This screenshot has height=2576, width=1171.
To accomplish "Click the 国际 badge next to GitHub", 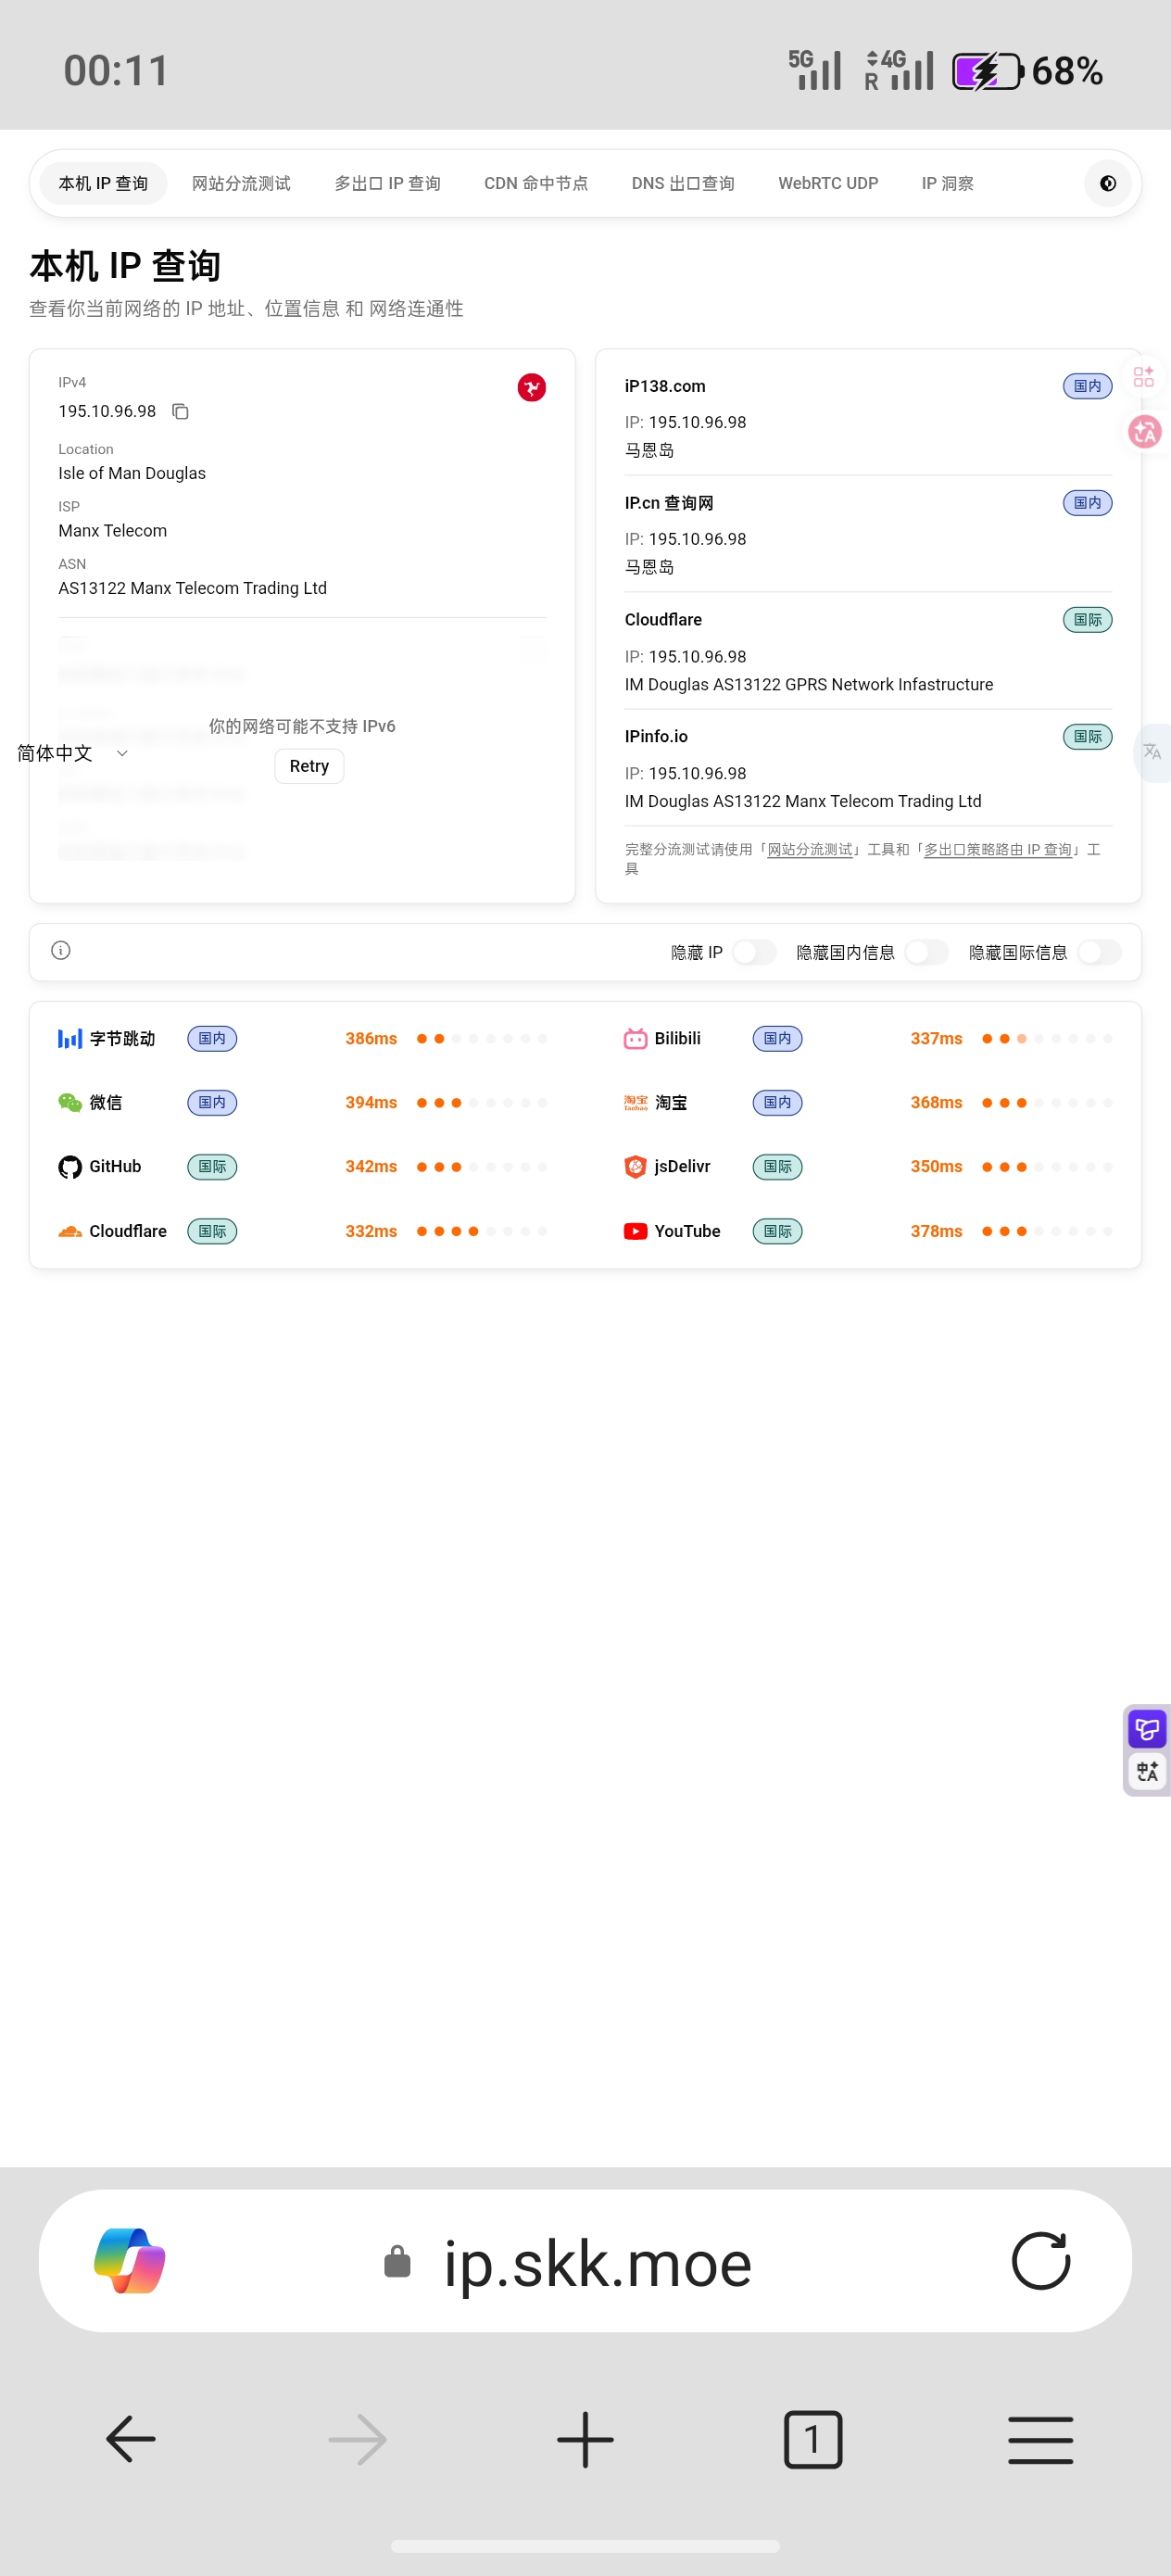I will pyautogui.click(x=212, y=1167).
